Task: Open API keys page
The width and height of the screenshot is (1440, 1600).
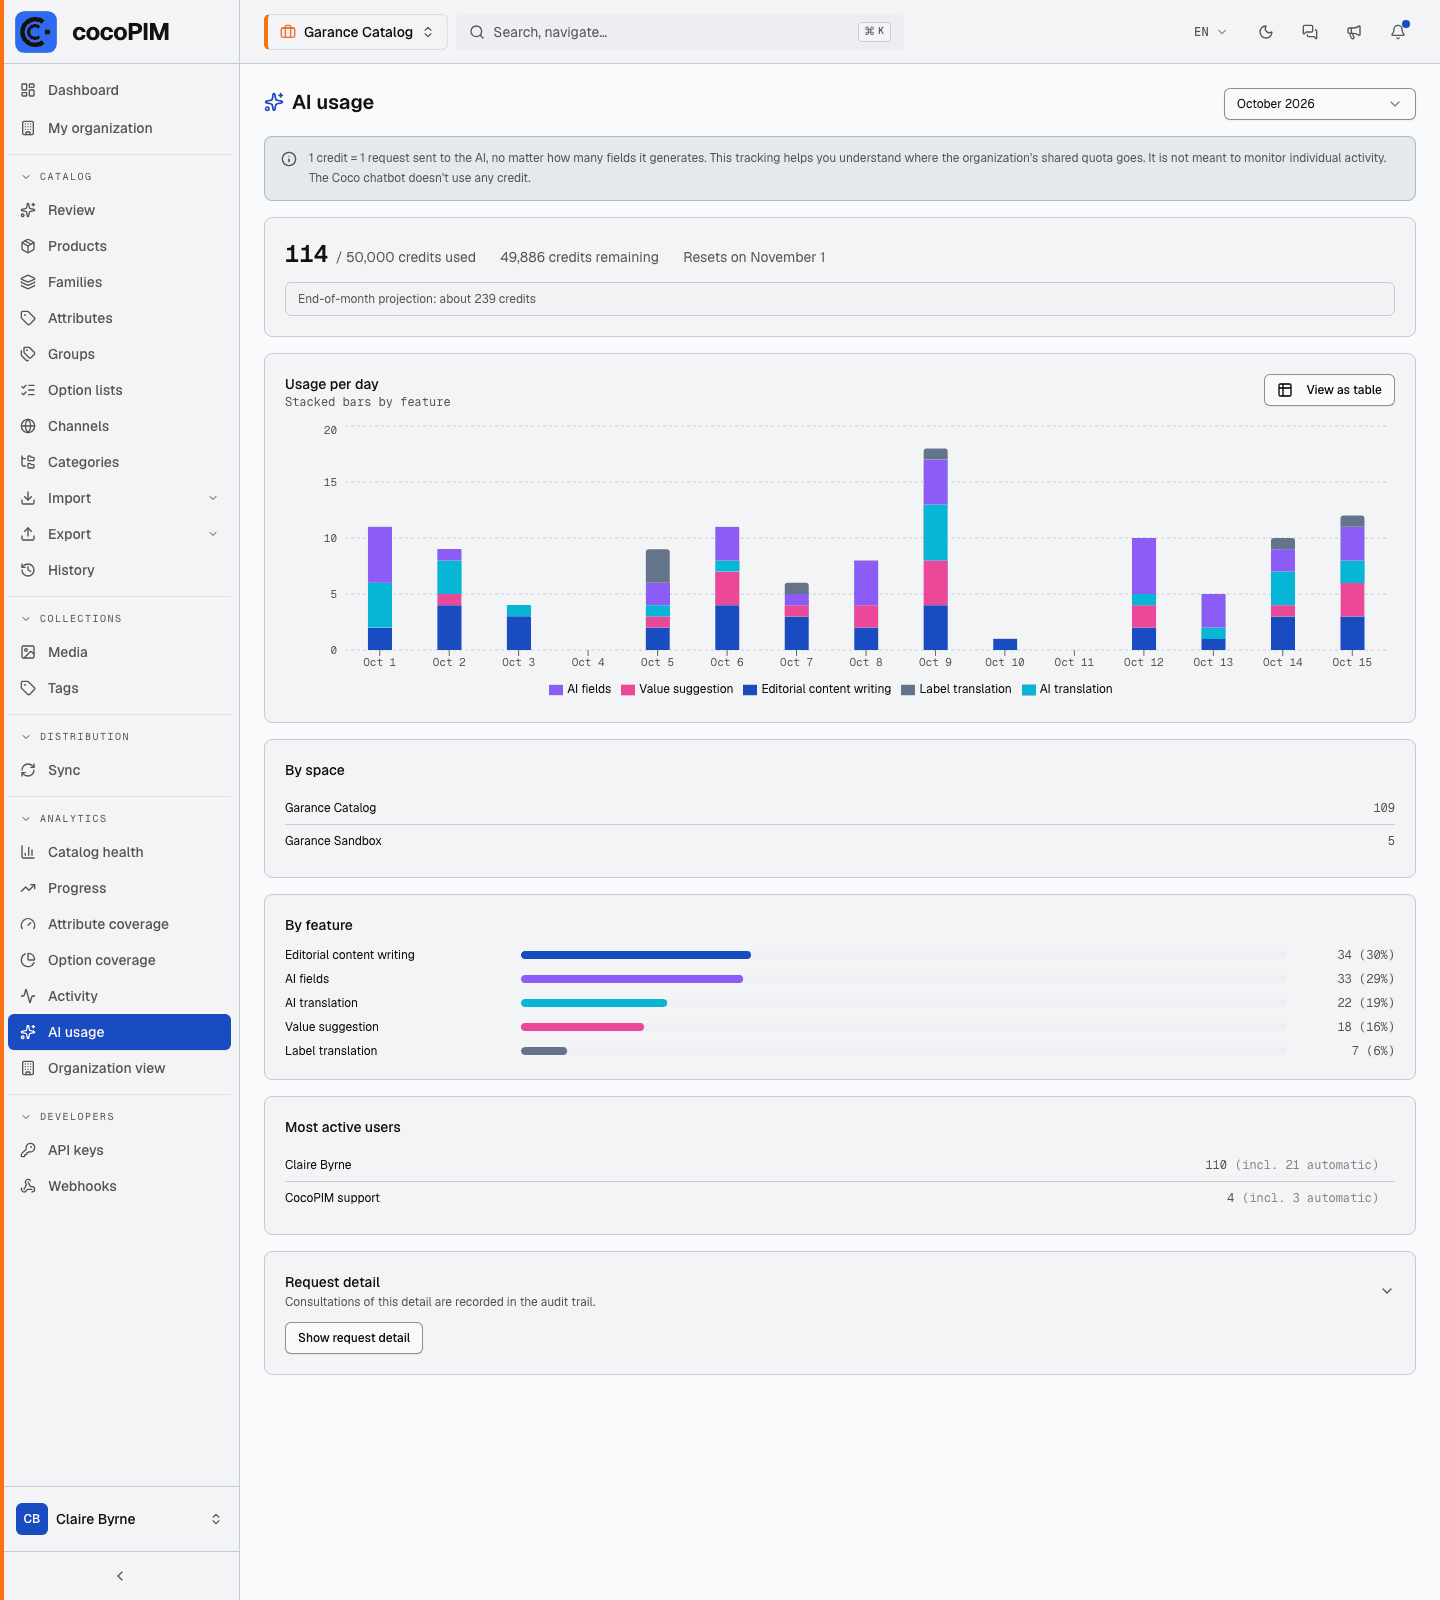Action: (119, 1150)
